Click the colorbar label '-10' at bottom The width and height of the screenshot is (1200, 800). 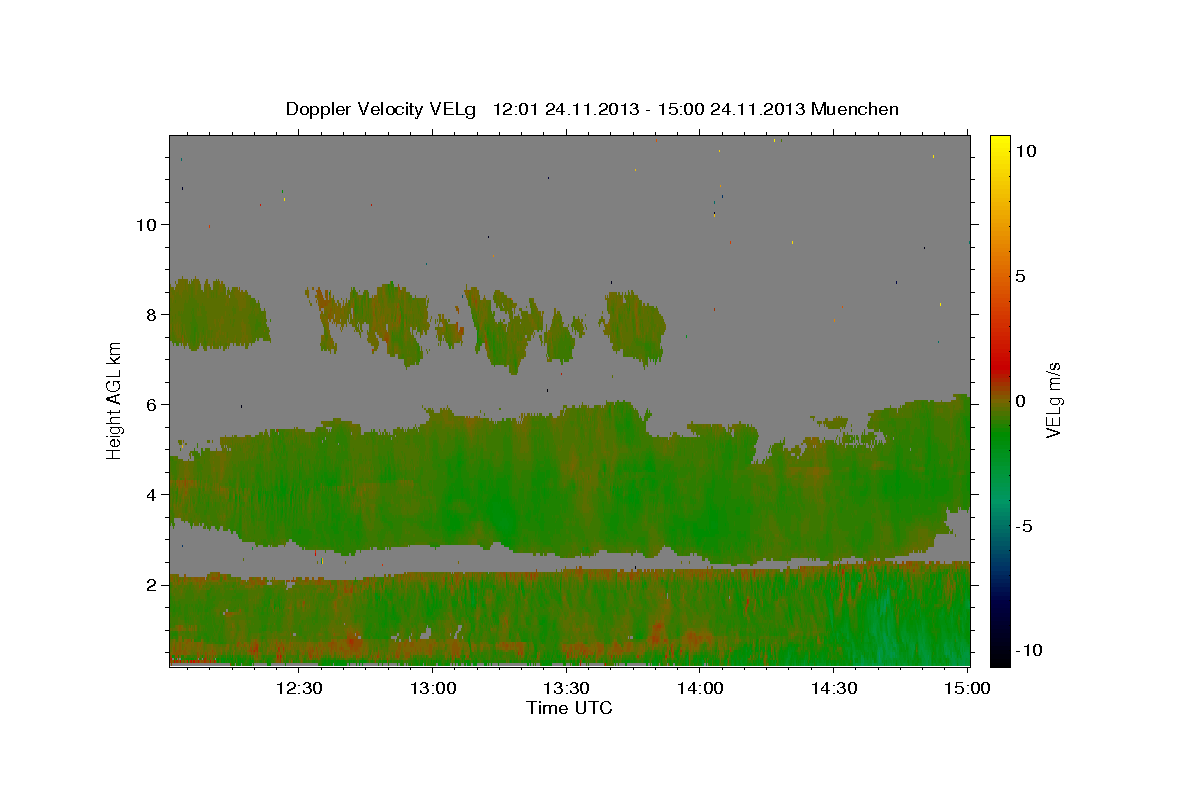pos(1030,650)
